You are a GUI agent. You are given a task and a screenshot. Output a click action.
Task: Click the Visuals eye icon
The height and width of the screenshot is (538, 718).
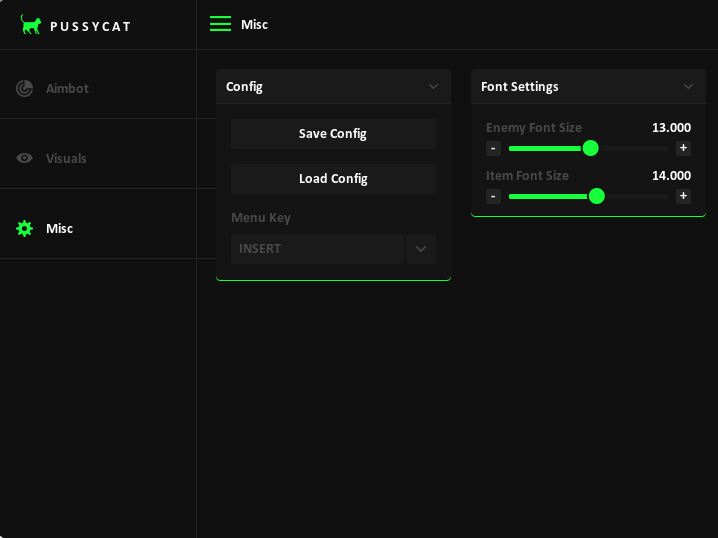(25, 159)
